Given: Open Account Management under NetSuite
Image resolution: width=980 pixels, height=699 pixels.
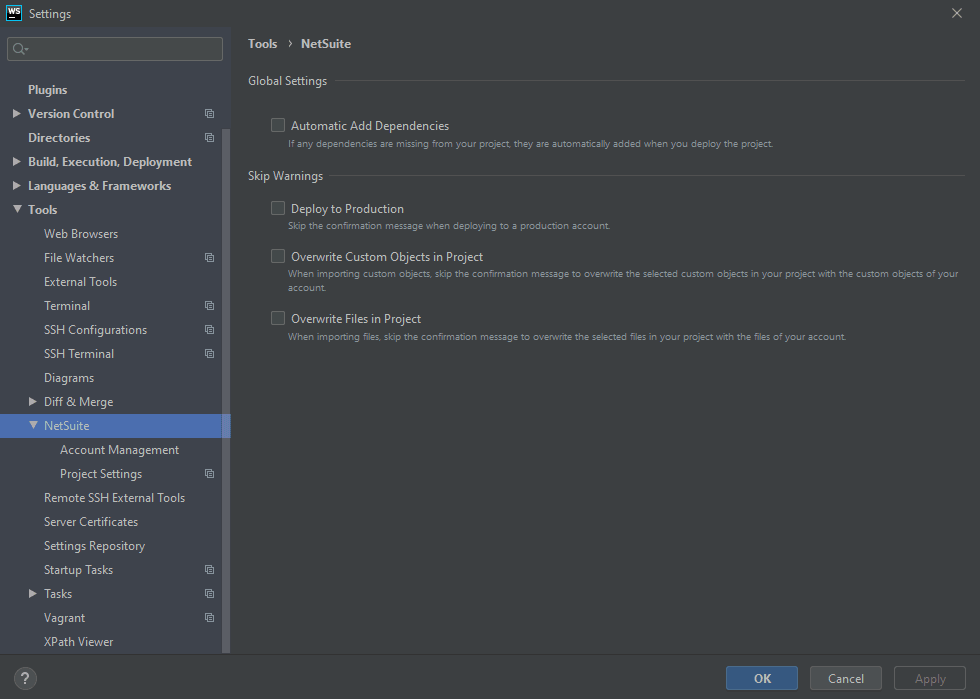Looking at the screenshot, I should pos(119,450).
